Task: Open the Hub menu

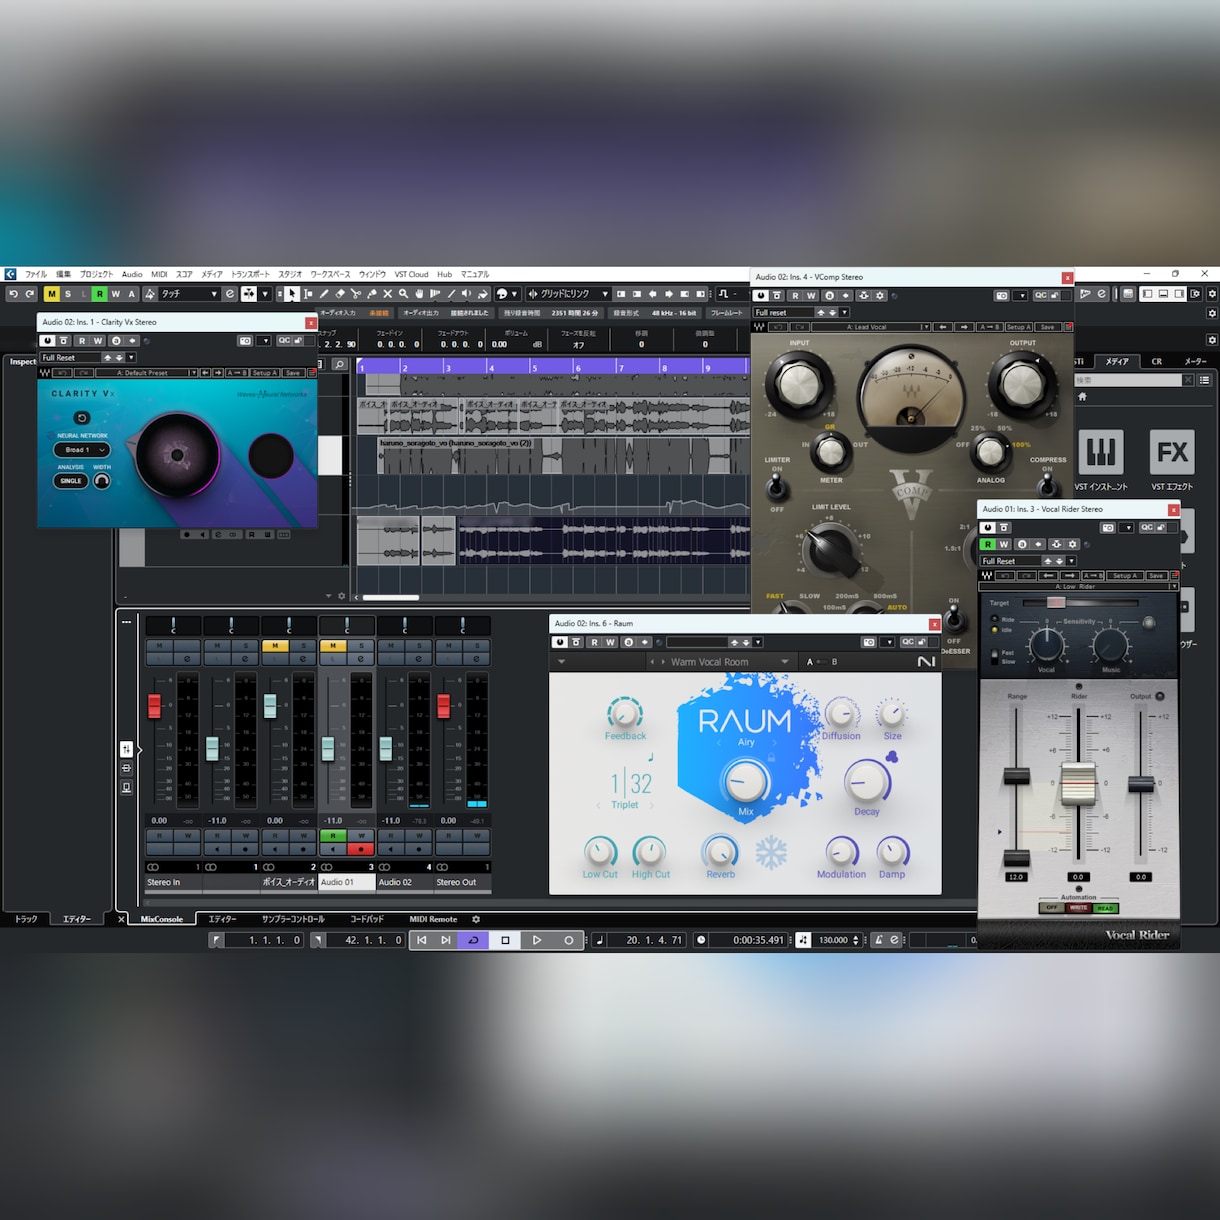Action: [444, 274]
